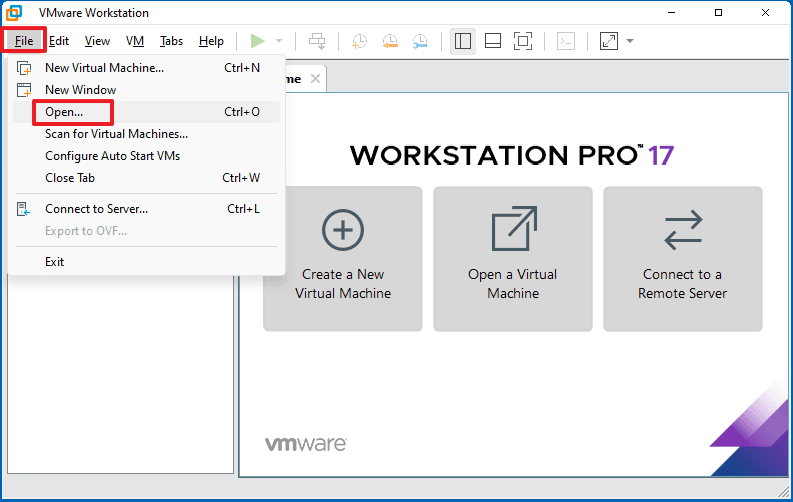Select Connect to Server... menu item
Viewport: 793px width, 502px height.
tap(96, 209)
